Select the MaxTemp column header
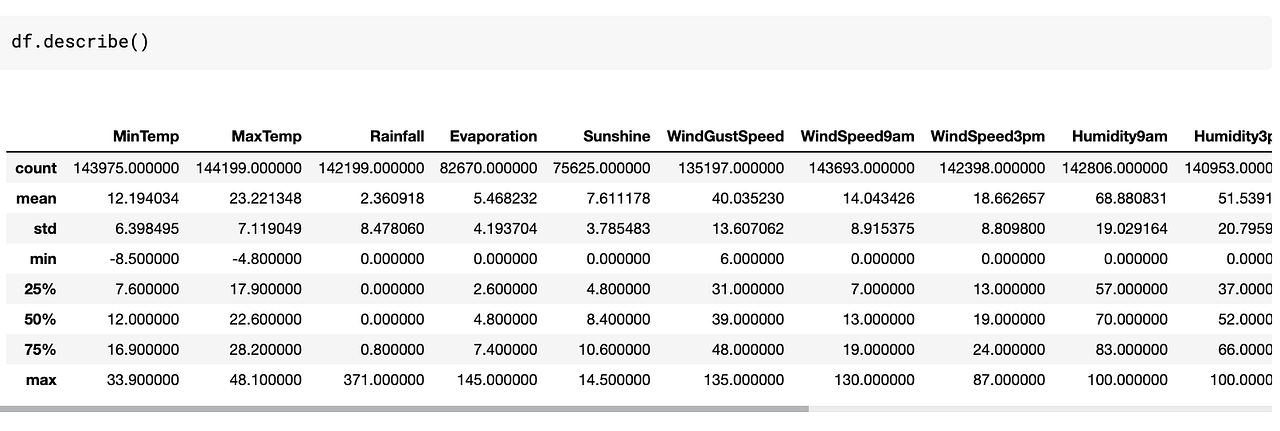1280x431 pixels. pos(266,136)
